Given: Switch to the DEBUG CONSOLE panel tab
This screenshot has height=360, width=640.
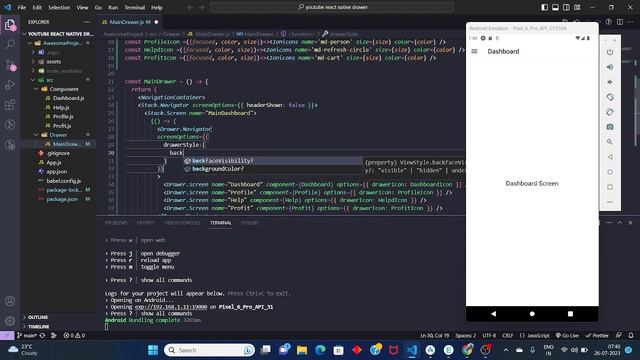Looking at the screenshot, I should (182, 223).
